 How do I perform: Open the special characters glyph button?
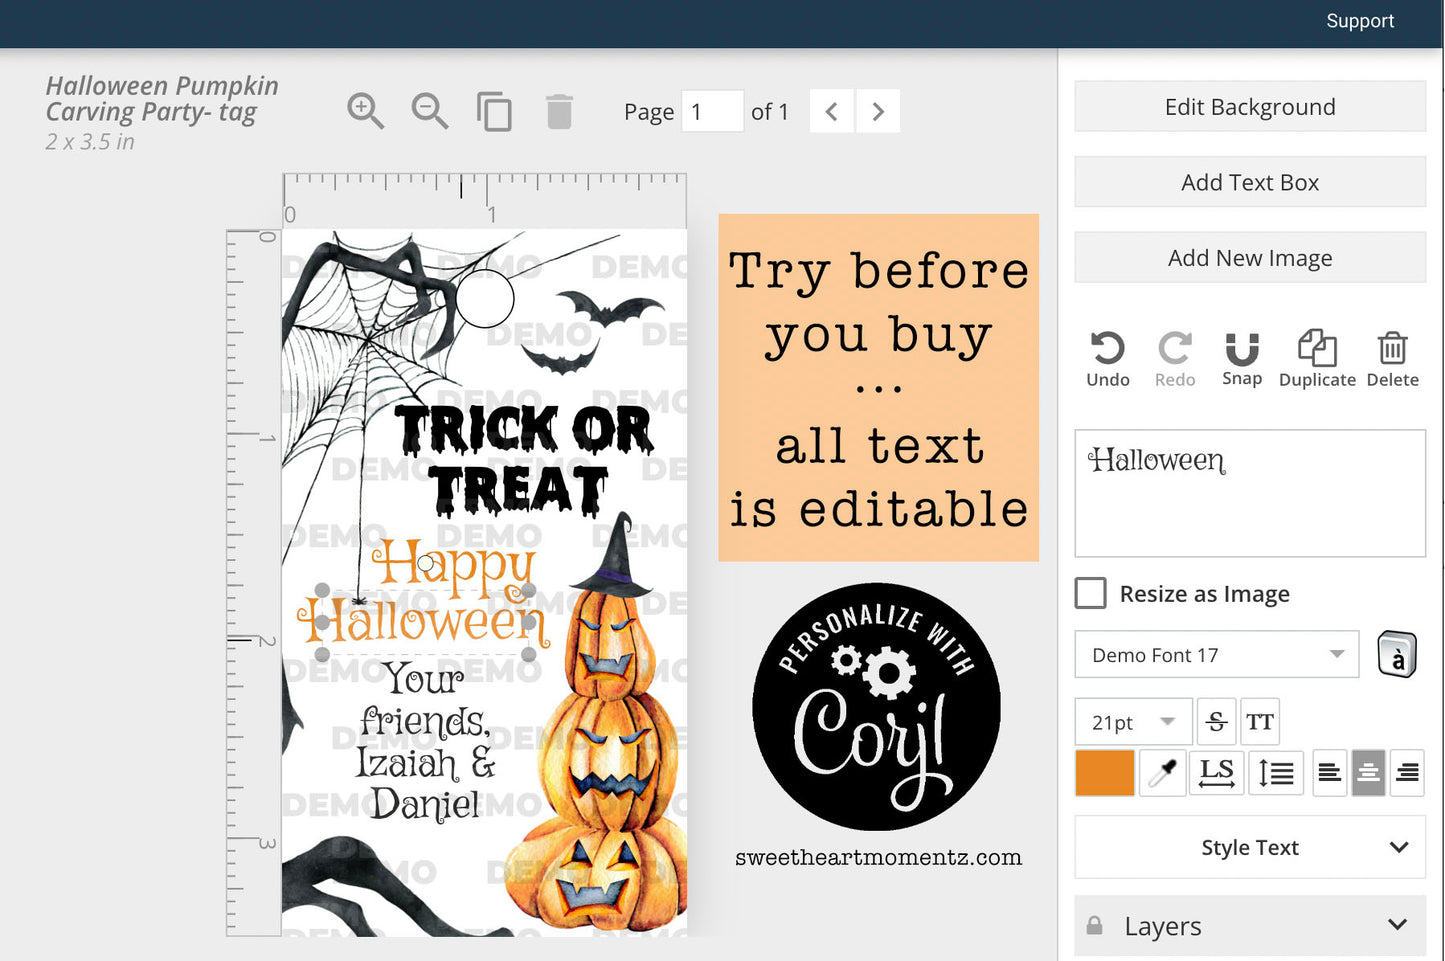[x=1397, y=655]
